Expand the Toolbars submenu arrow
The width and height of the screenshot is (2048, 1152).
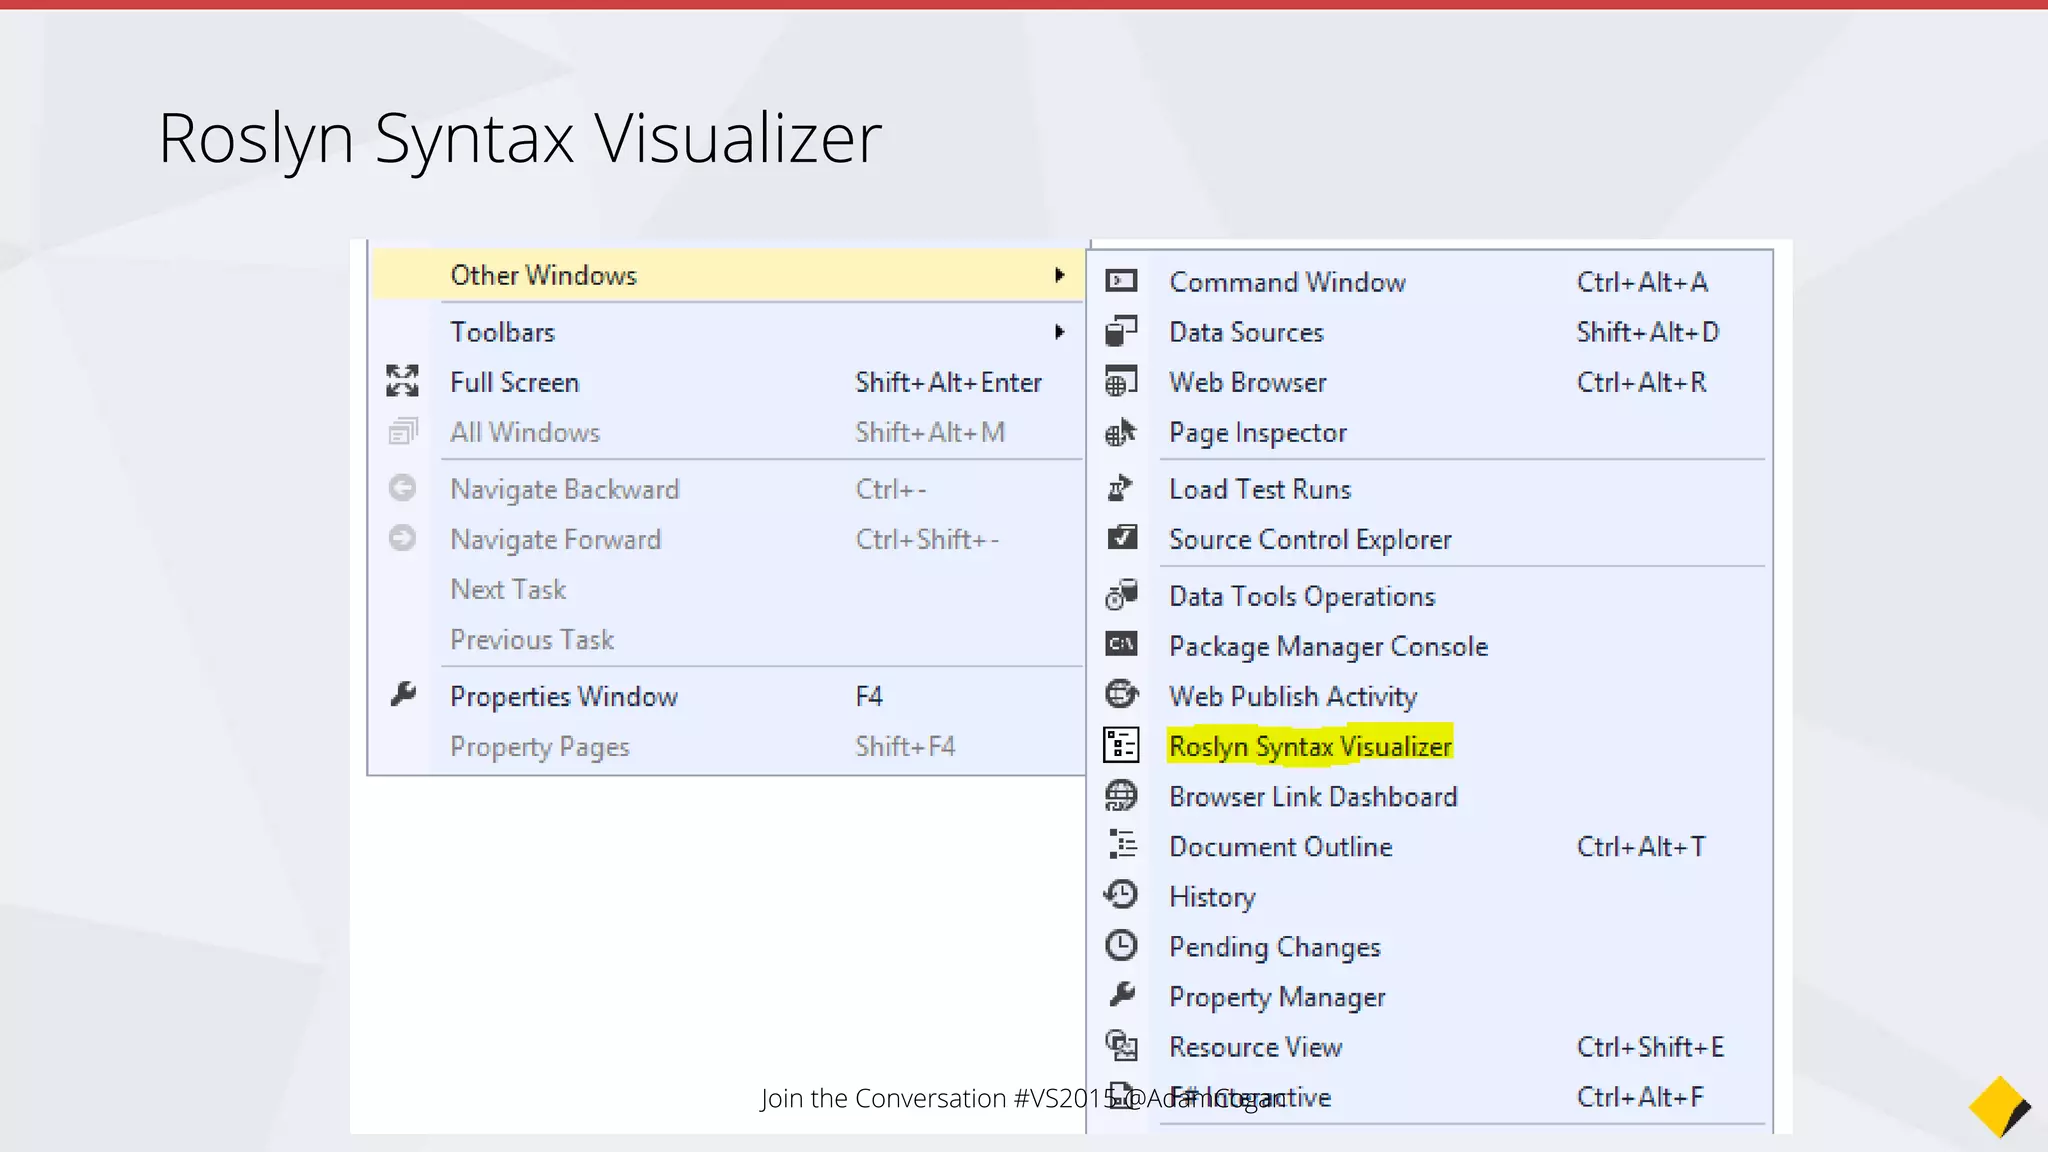coord(1059,332)
